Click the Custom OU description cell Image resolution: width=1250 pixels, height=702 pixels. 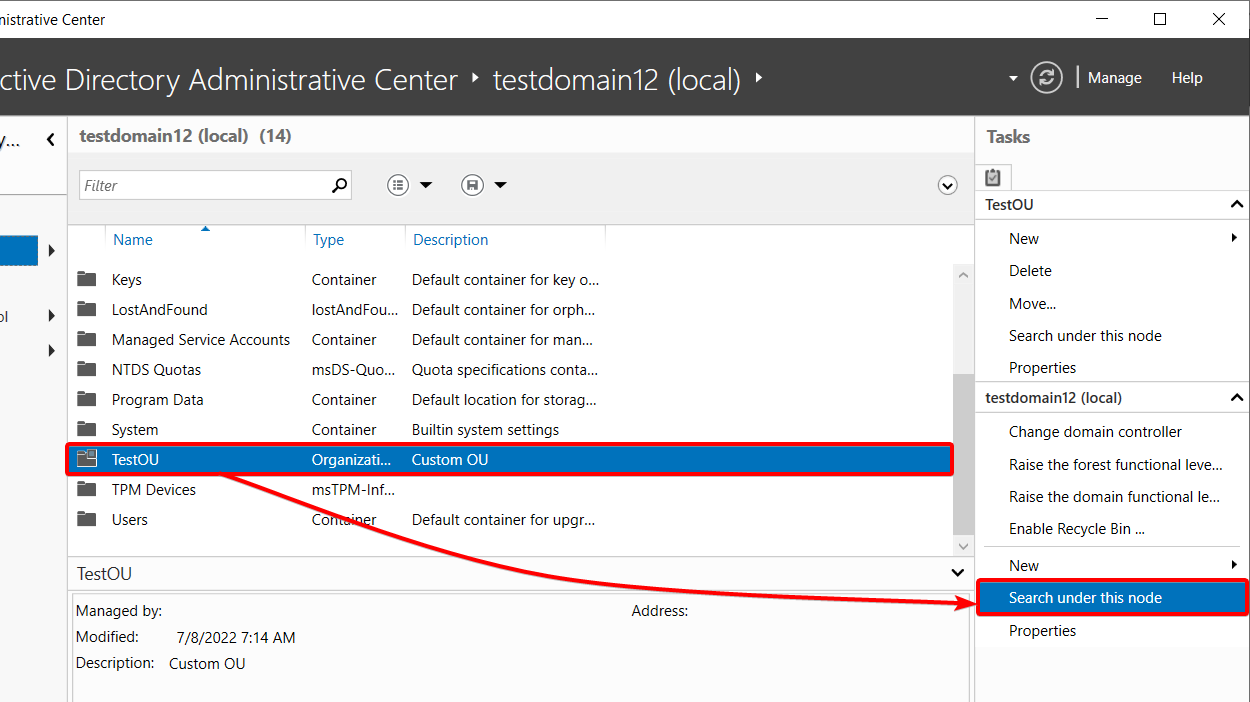450,460
